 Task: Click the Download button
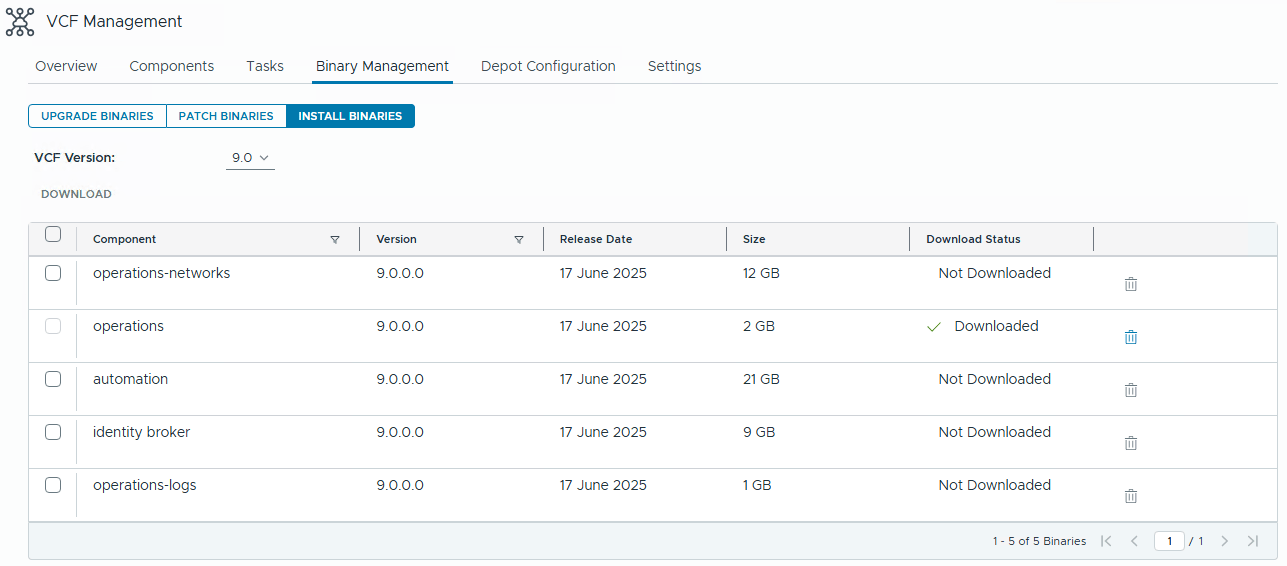pos(76,194)
